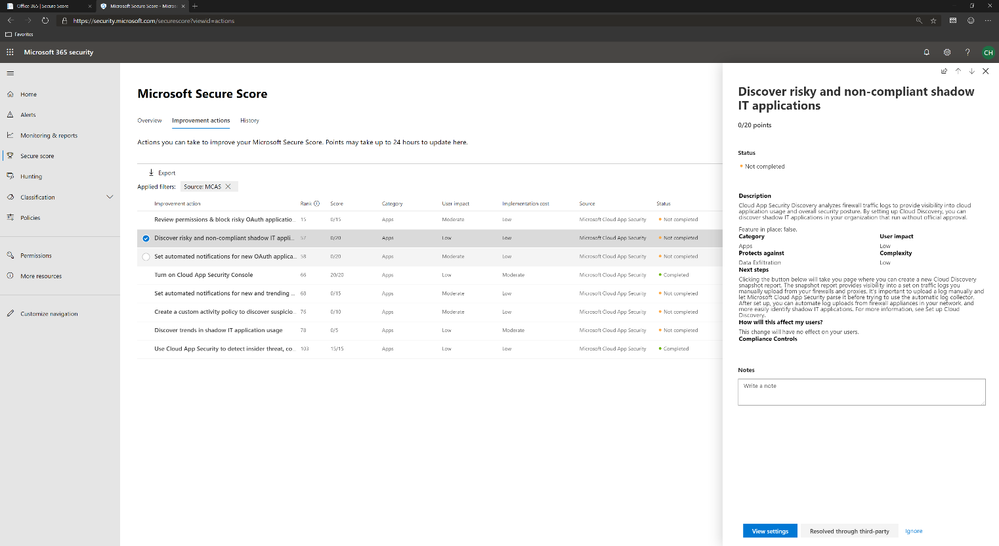Open 'Discover trends in shadow IT application usage'

[x=218, y=330]
